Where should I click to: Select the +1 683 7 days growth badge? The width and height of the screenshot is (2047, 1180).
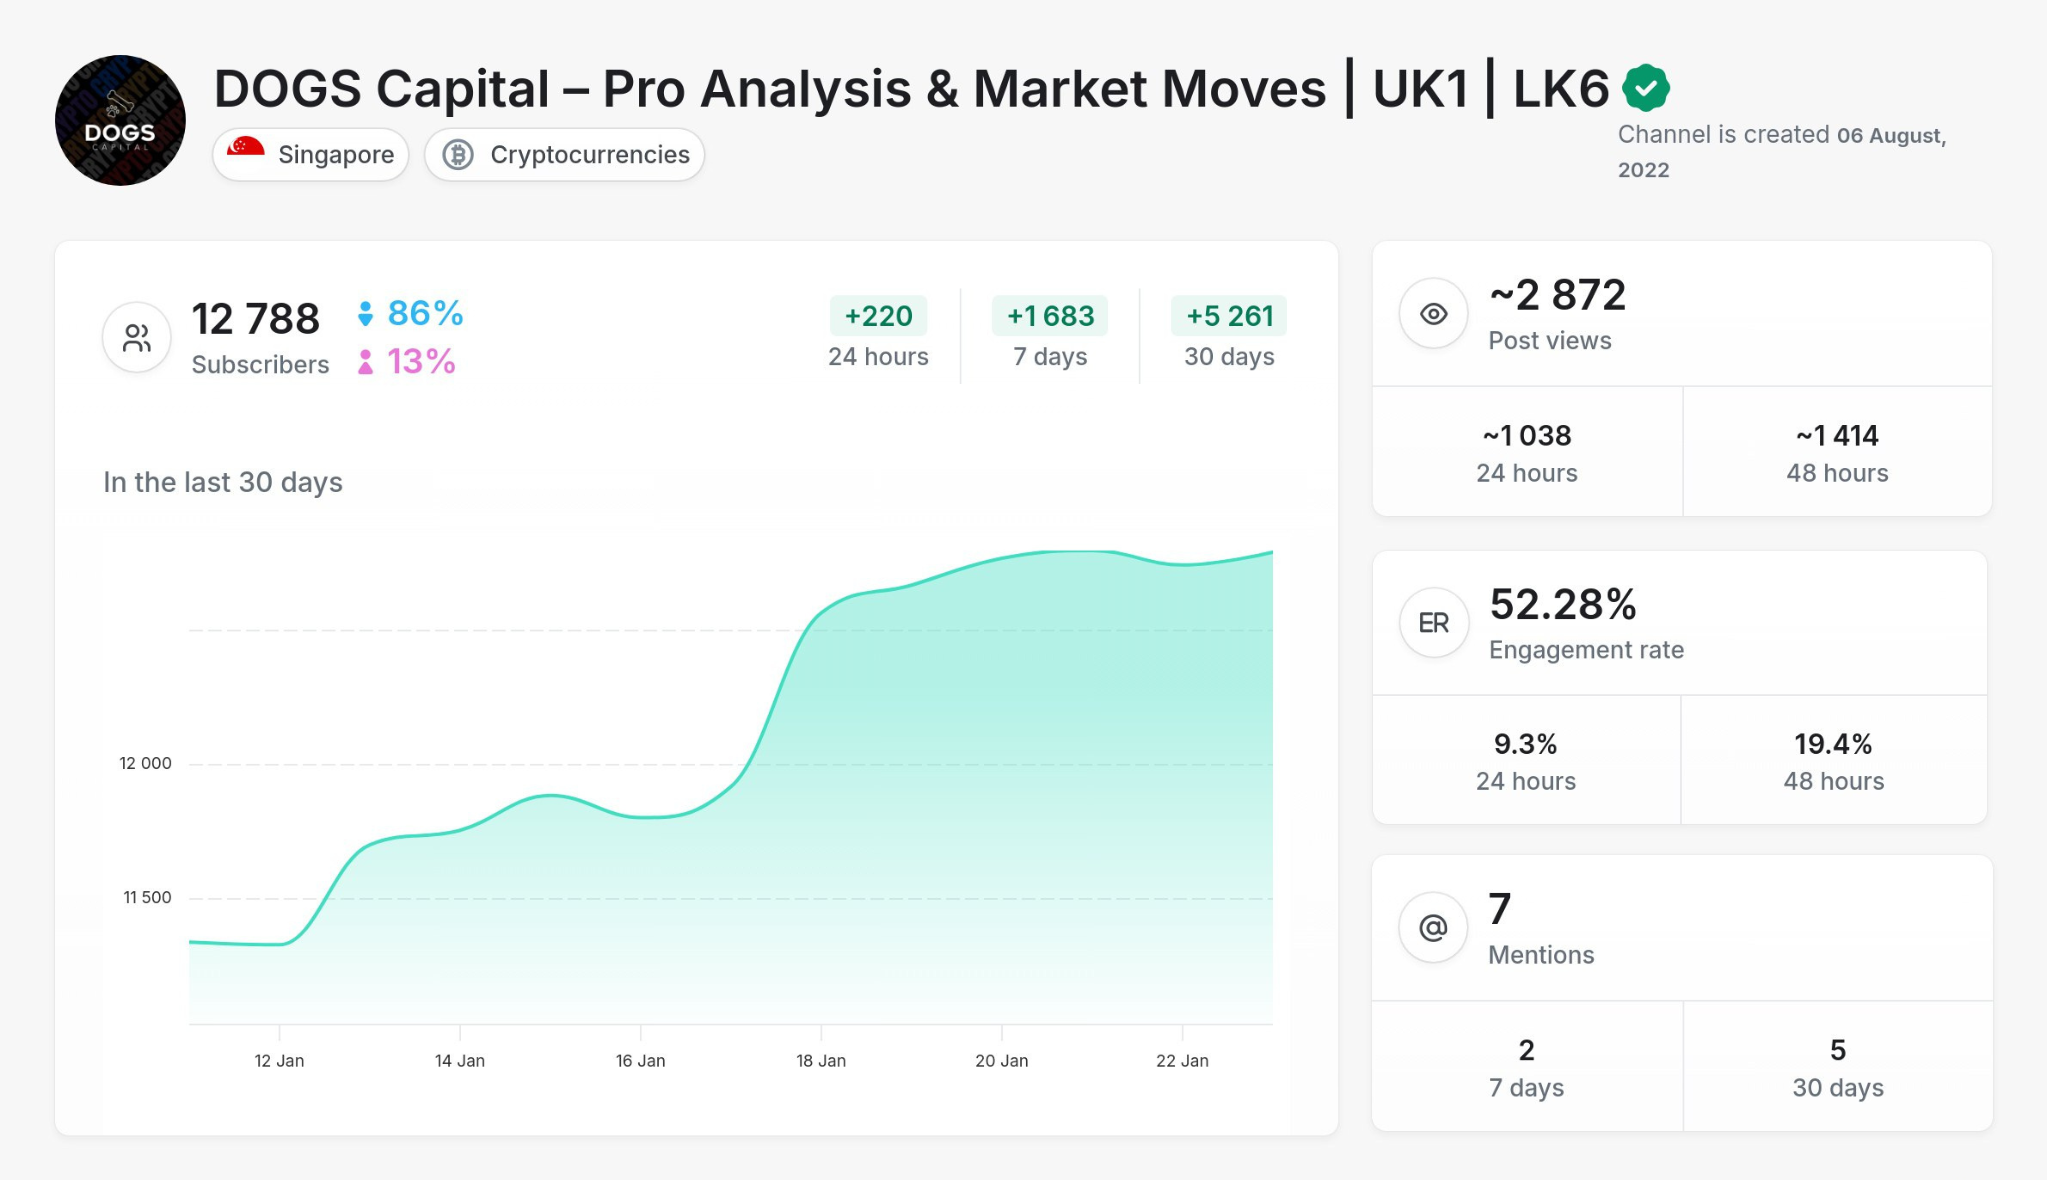[x=1049, y=316]
